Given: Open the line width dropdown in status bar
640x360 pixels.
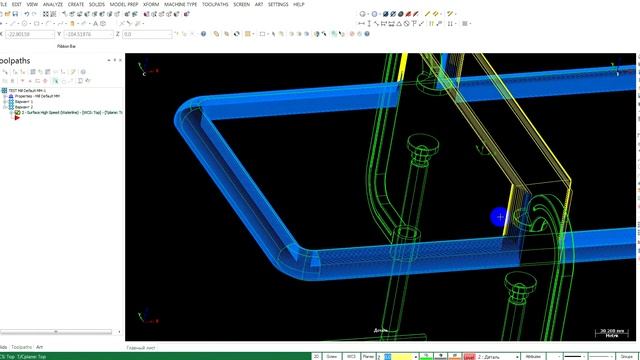Looking at the screenshot, I should click(611, 357).
